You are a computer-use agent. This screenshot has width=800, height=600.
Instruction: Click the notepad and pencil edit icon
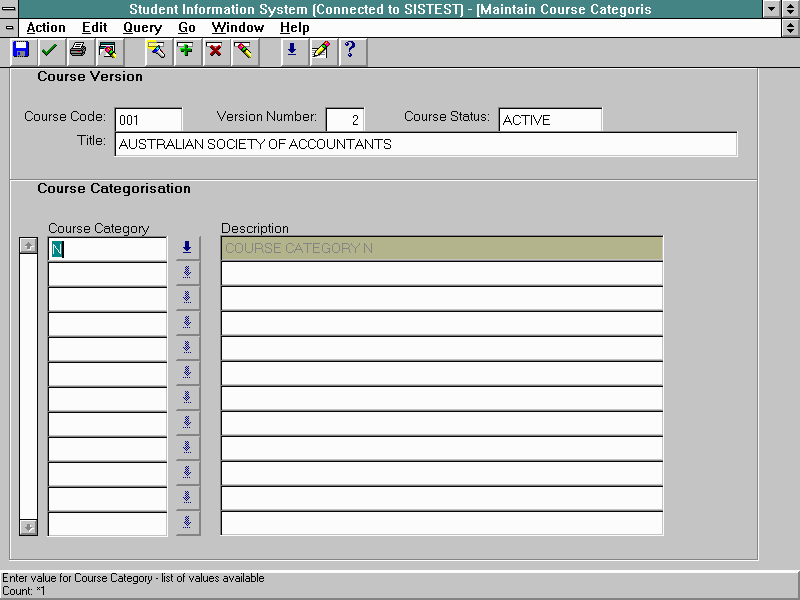click(320, 50)
